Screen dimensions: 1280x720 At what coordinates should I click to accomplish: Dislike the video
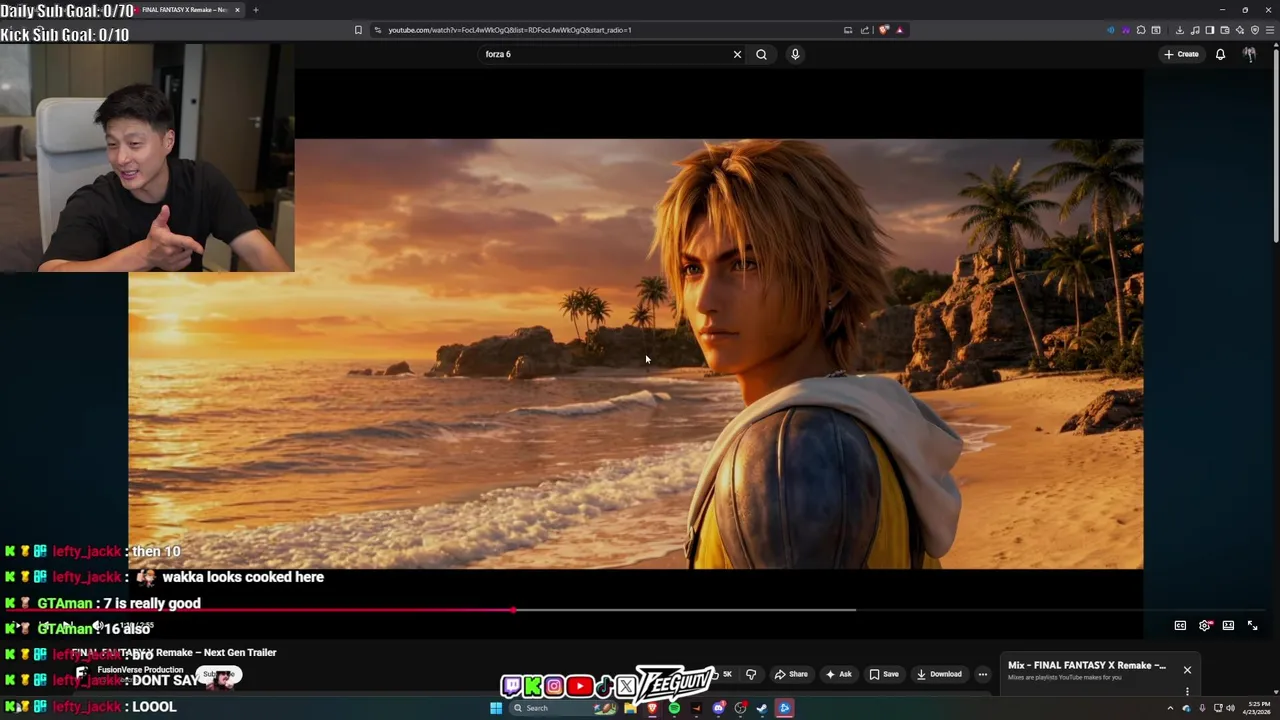751,674
